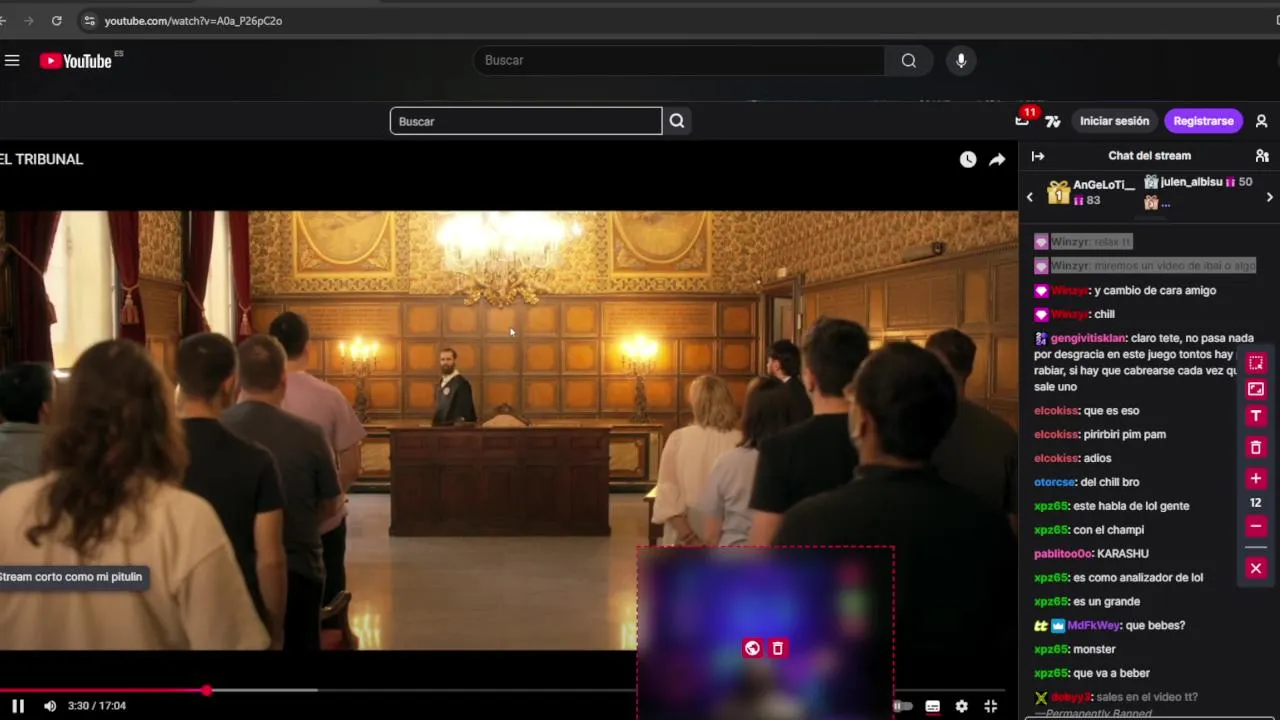Click username otorcse in chat
Viewport: 1280px width, 720px height.
(1055, 482)
